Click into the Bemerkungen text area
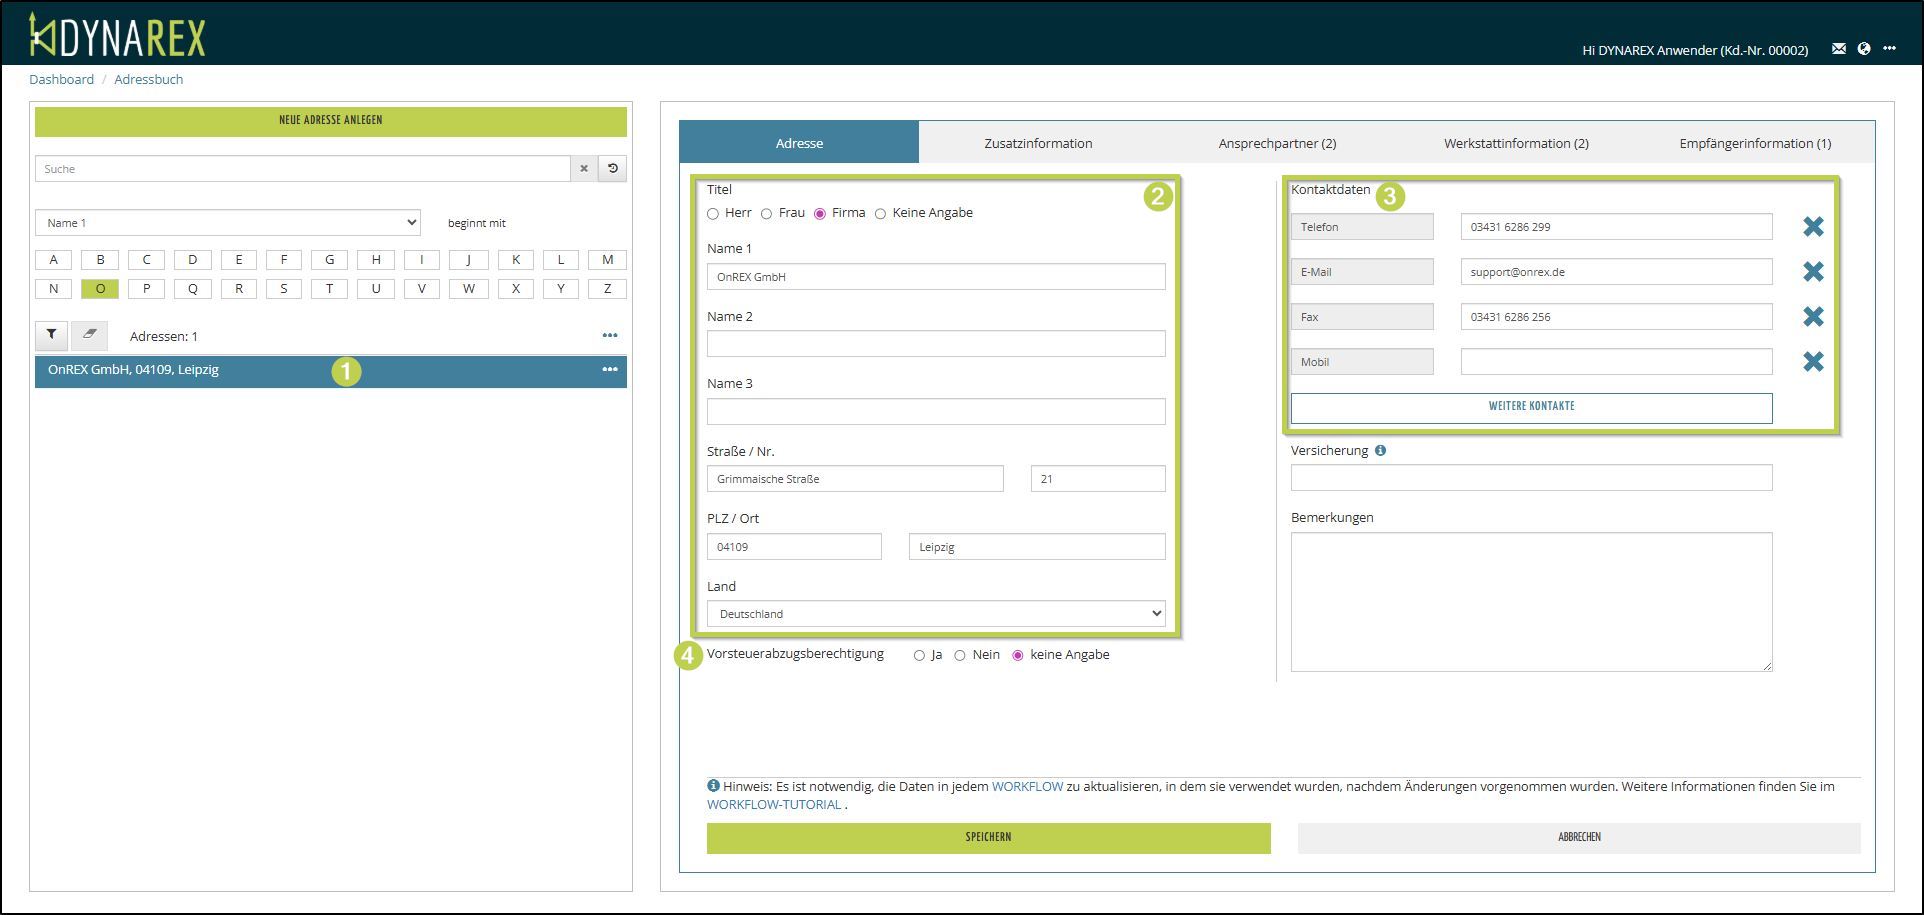The width and height of the screenshot is (1924, 915). click(x=1530, y=601)
